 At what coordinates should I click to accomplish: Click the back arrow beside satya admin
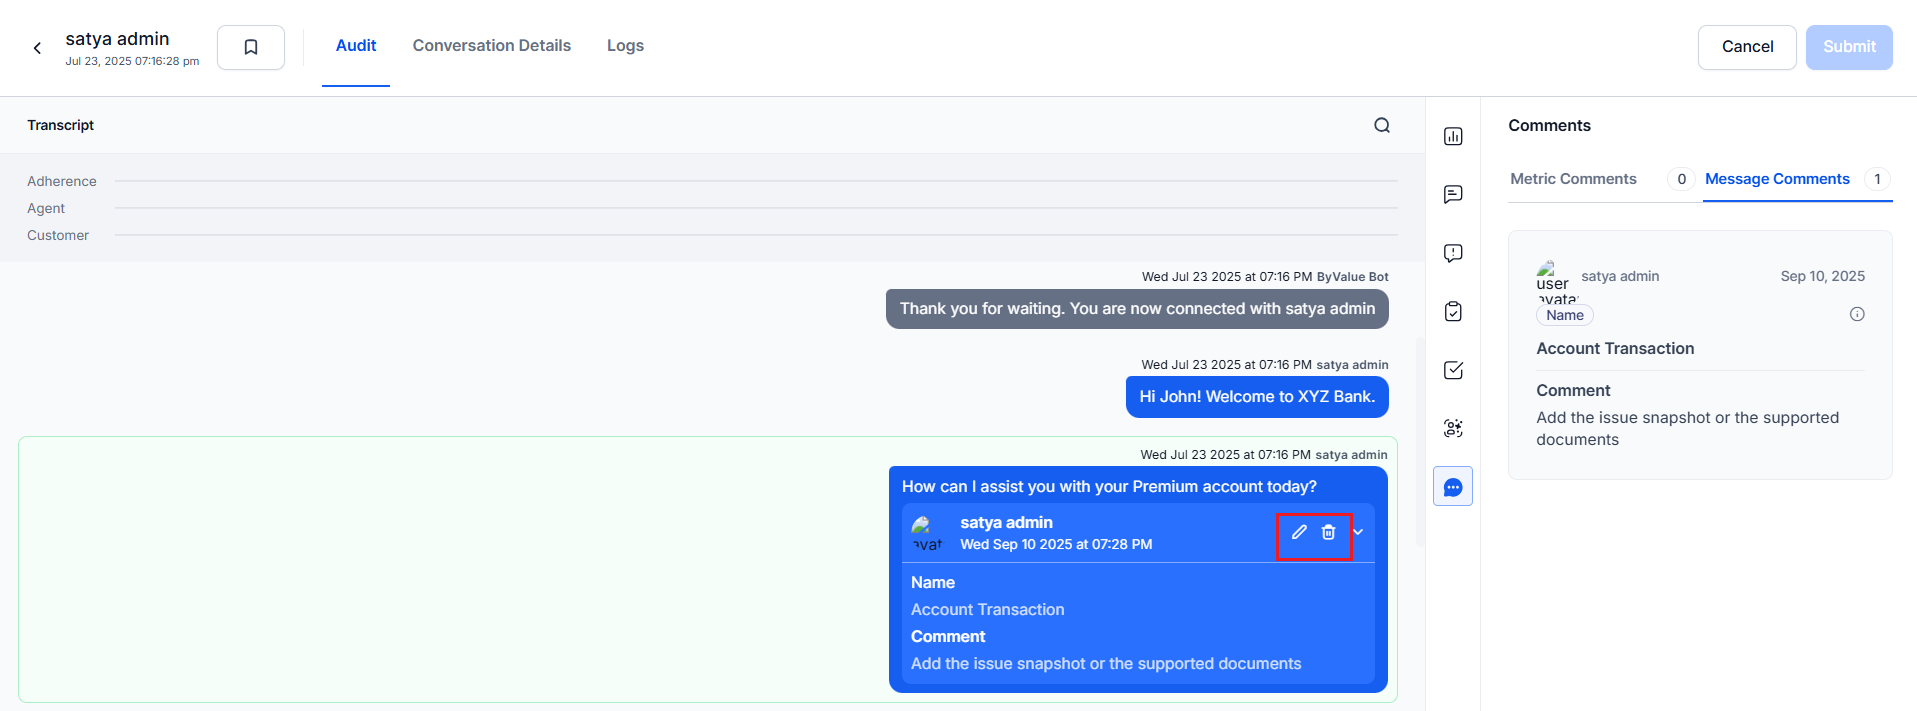click(x=37, y=48)
